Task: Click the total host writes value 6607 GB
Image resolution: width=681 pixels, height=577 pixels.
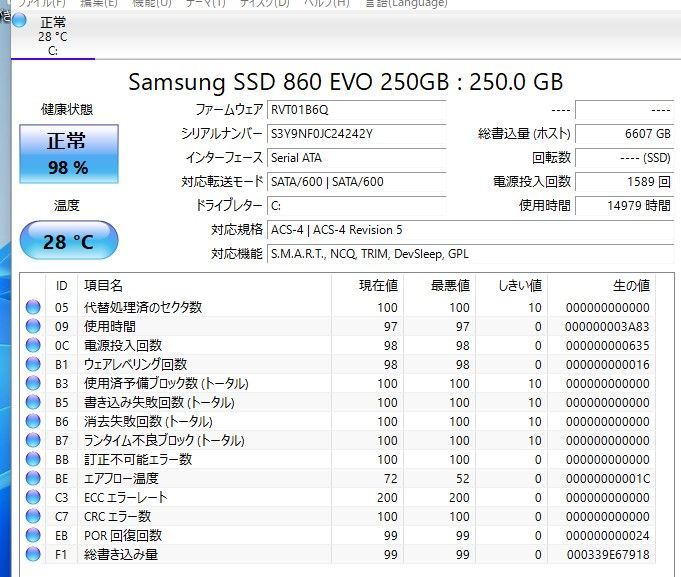Action: pyautogui.click(x=625, y=134)
